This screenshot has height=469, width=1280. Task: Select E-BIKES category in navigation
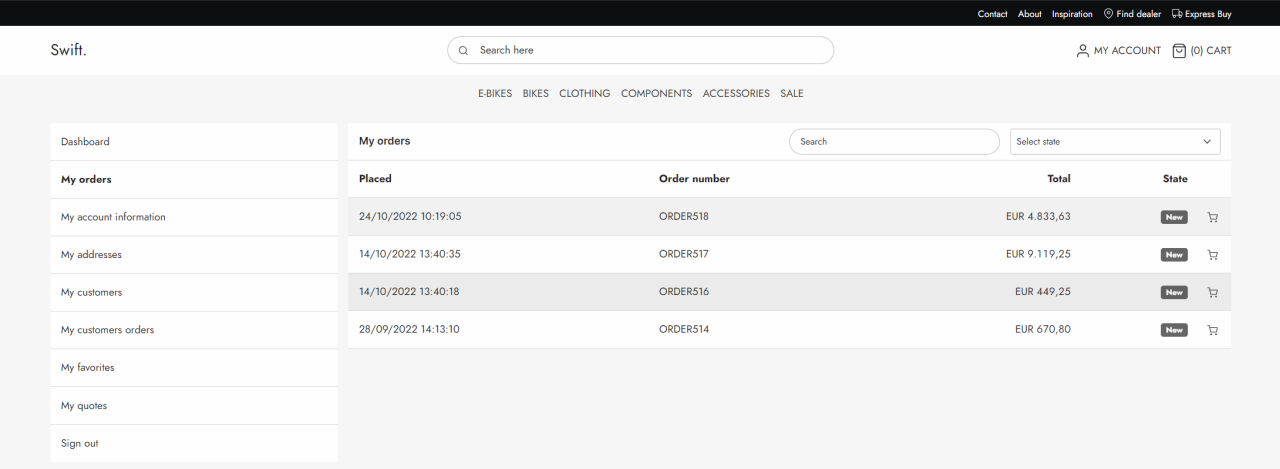pos(495,94)
